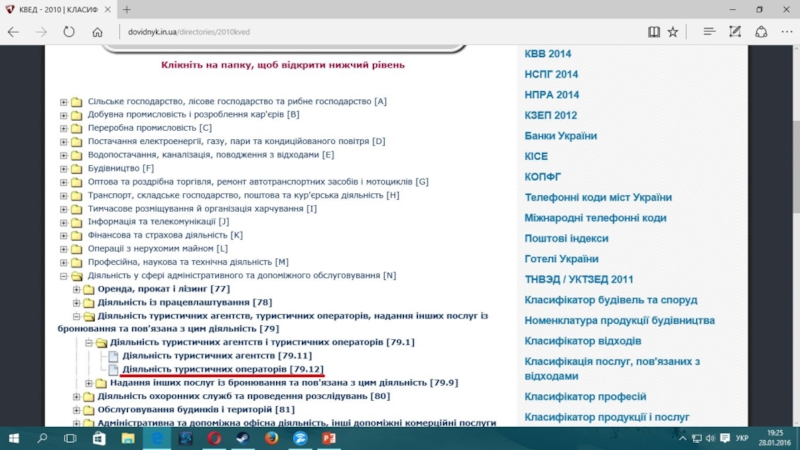Collapse the section [N] tree node
The image size is (800, 450).
tap(63, 276)
